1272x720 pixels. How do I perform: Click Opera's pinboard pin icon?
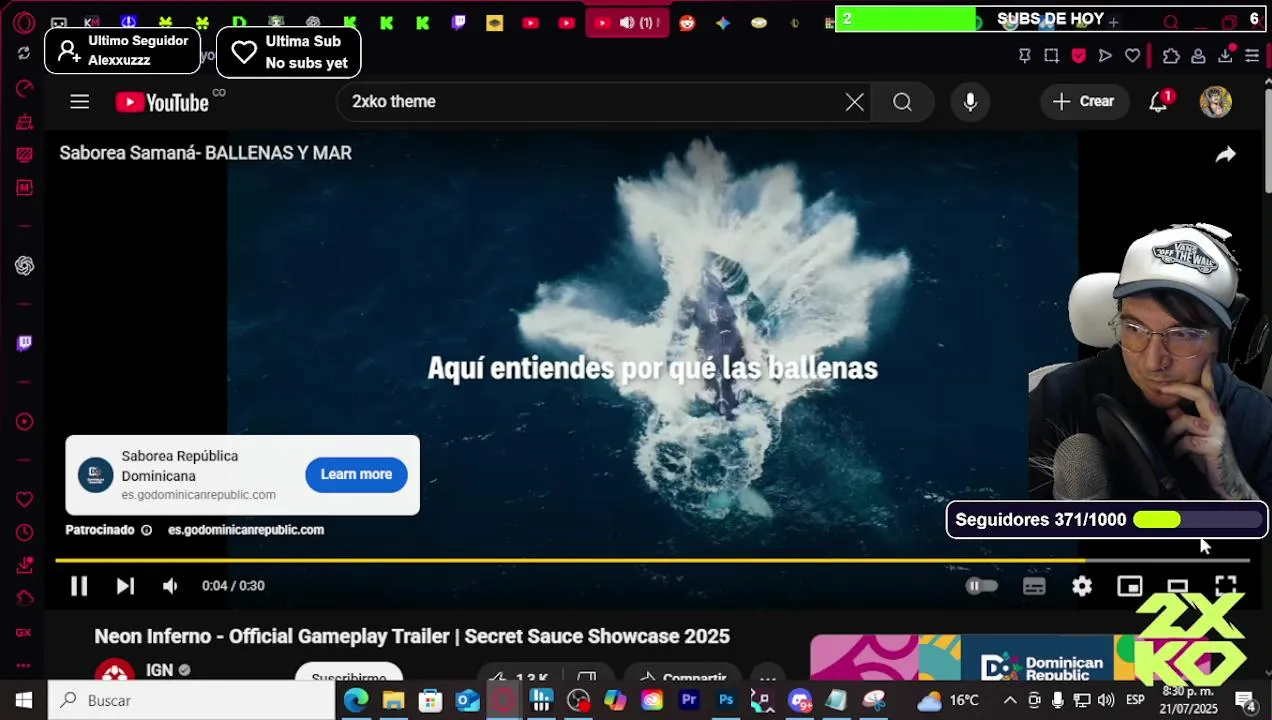click(1025, 56)
